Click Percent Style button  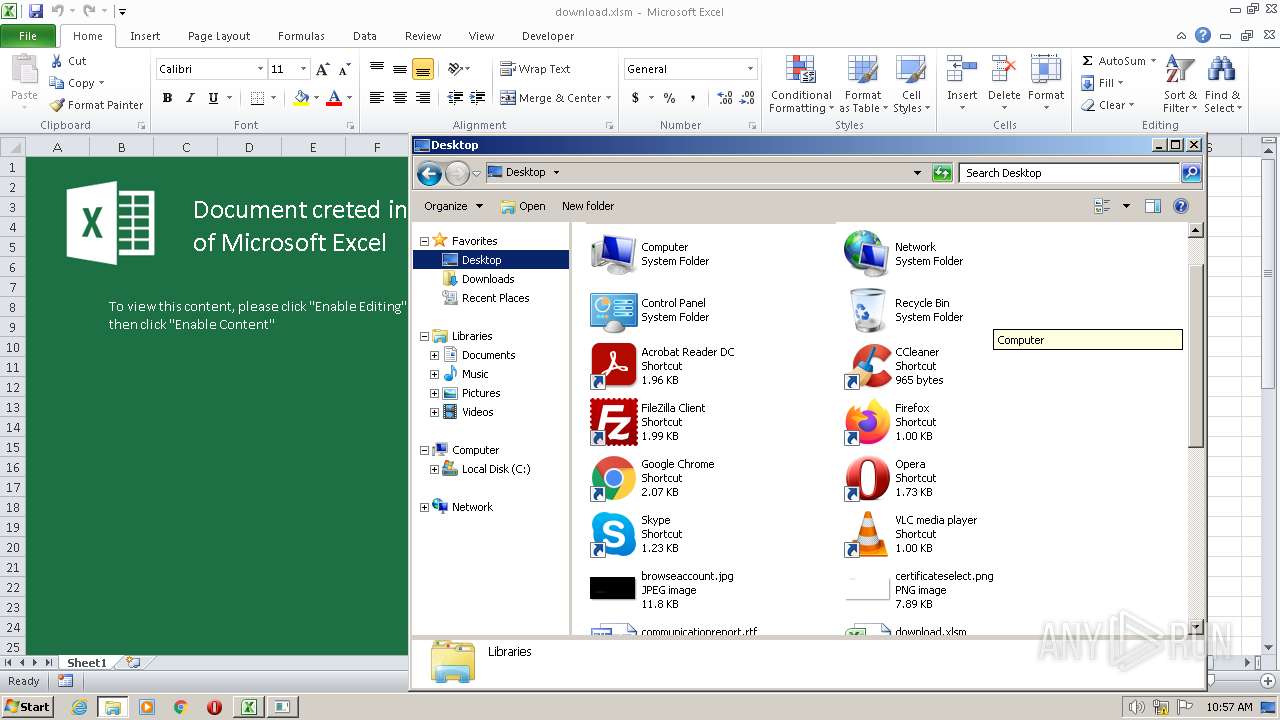tap(669, 98)
